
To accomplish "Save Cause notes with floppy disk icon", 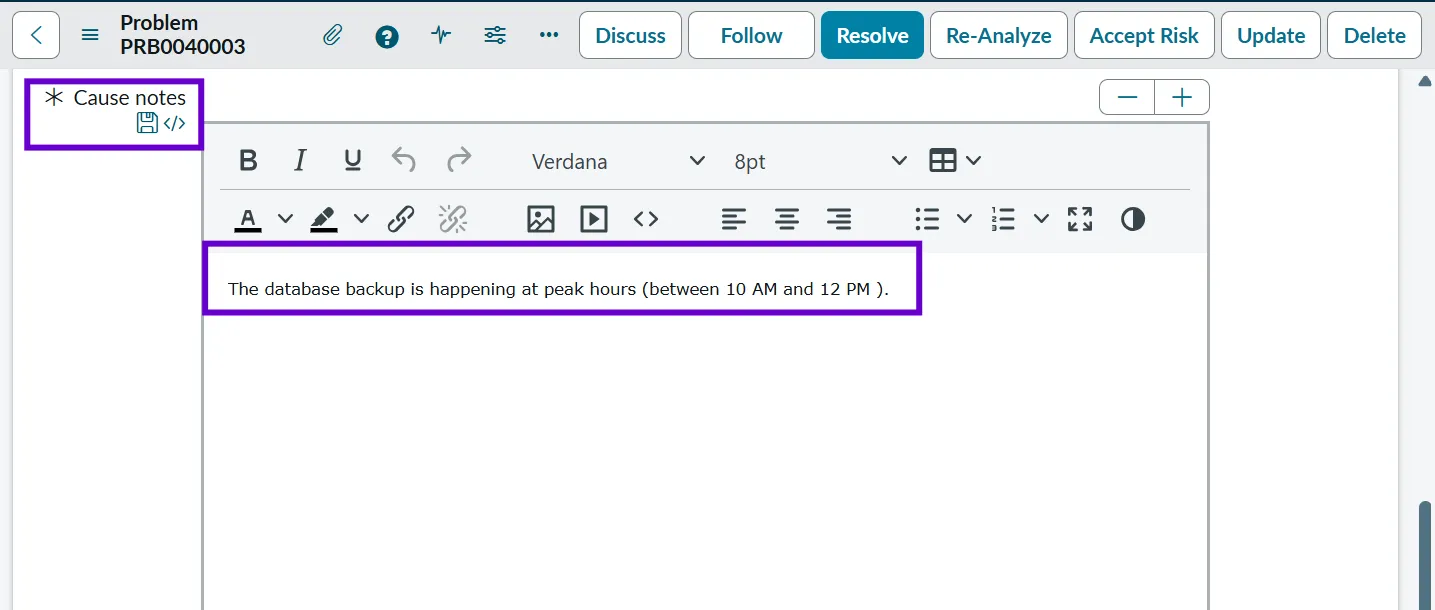I will (147, 123).
